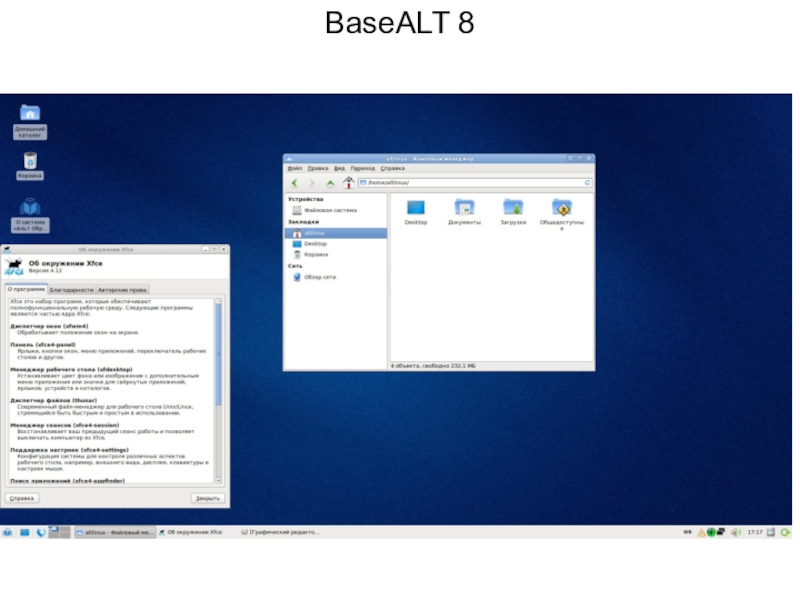Click the keyboard layout indicator in tray
This screenshot has height=600, width=800.
[687, 532]
